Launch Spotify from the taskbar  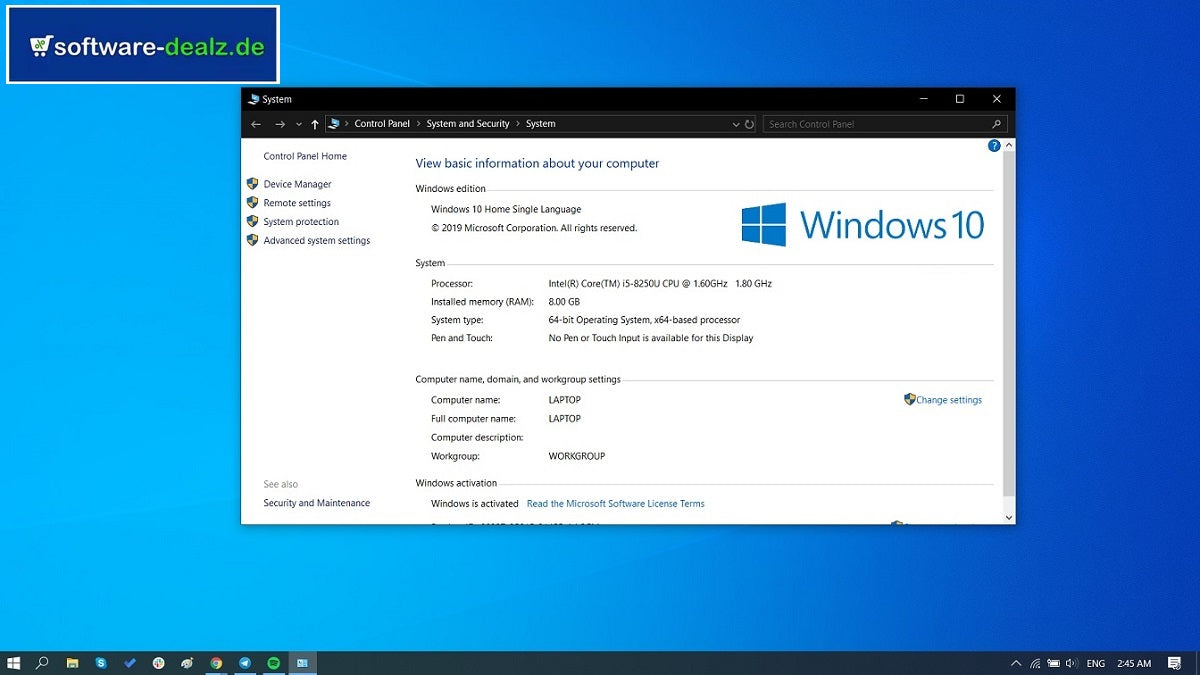click(x=273, y=662)
